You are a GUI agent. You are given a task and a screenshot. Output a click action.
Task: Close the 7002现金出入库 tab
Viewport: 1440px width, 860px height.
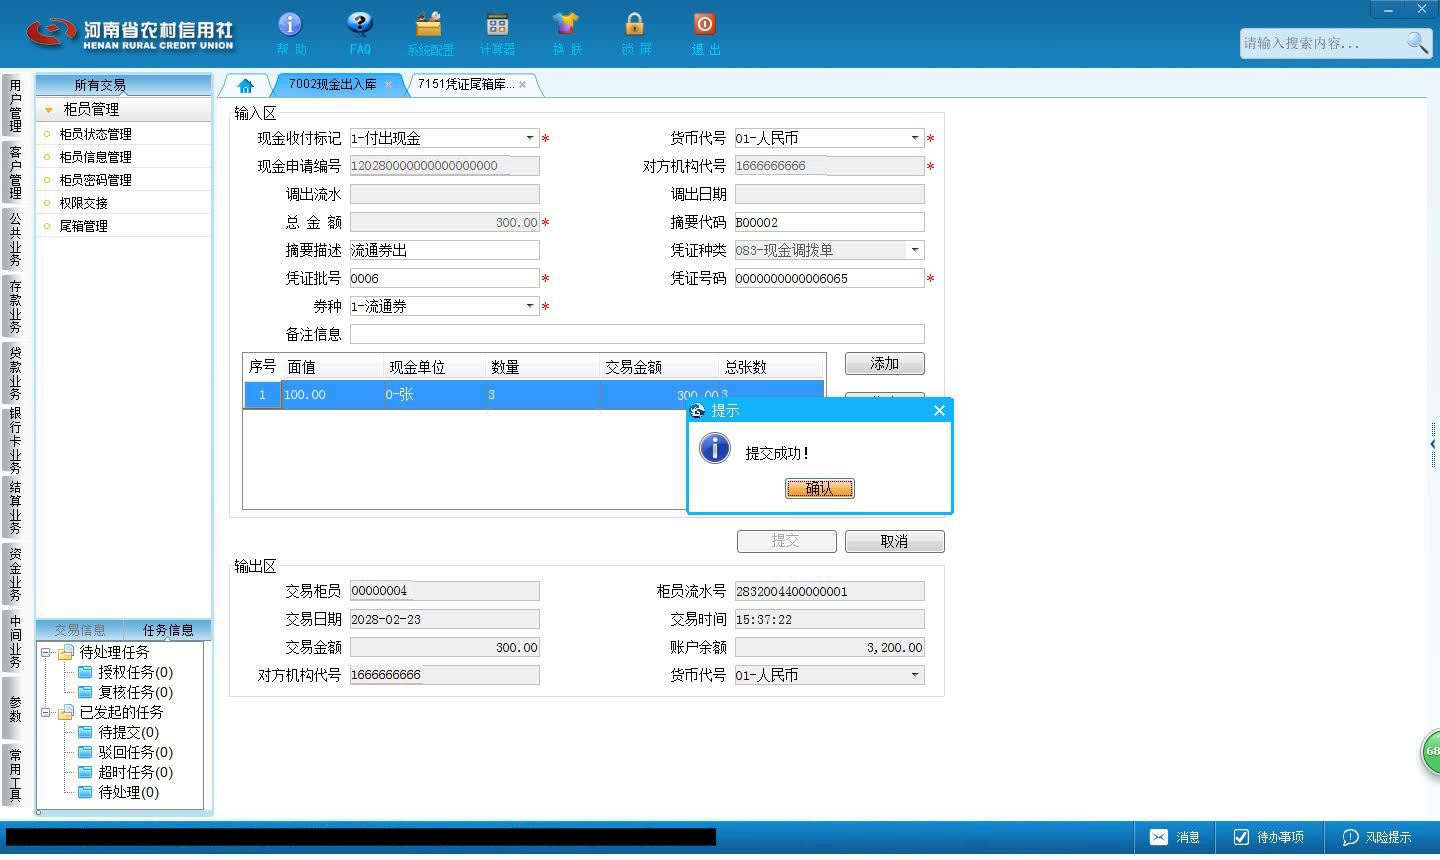coord(388,85)
